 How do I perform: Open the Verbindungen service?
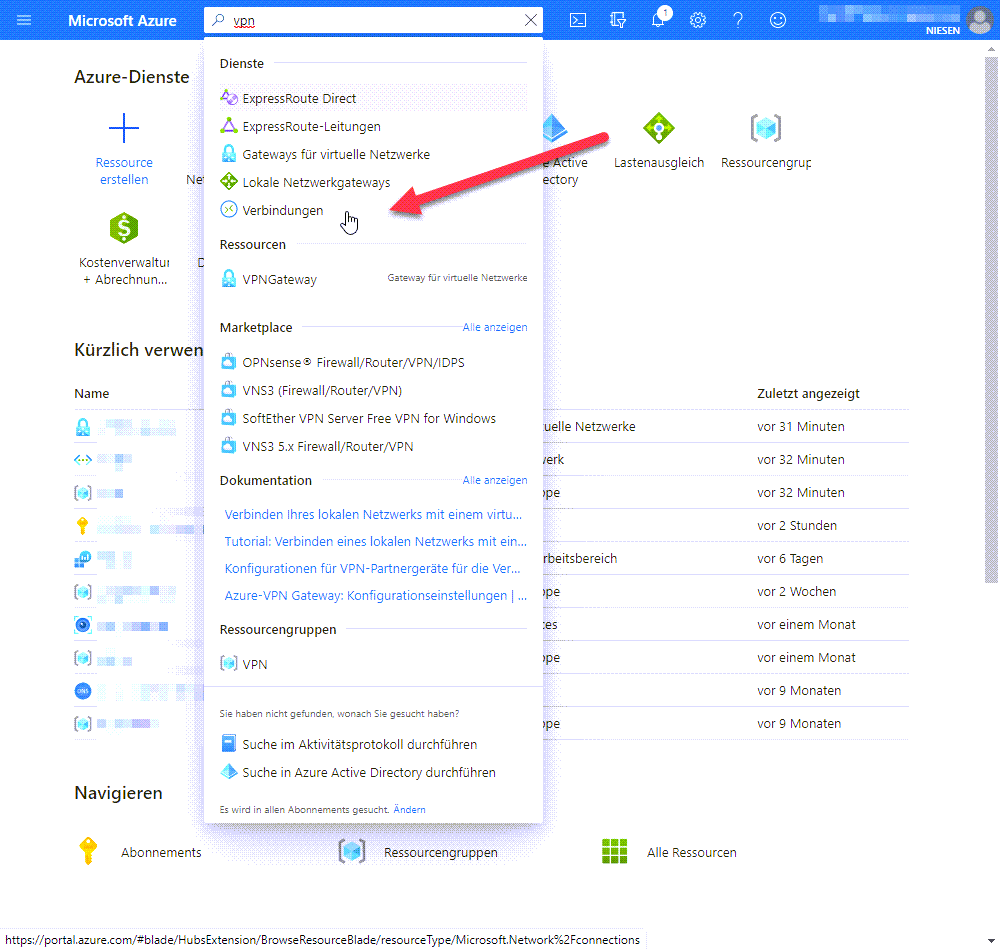pos(373,210)
